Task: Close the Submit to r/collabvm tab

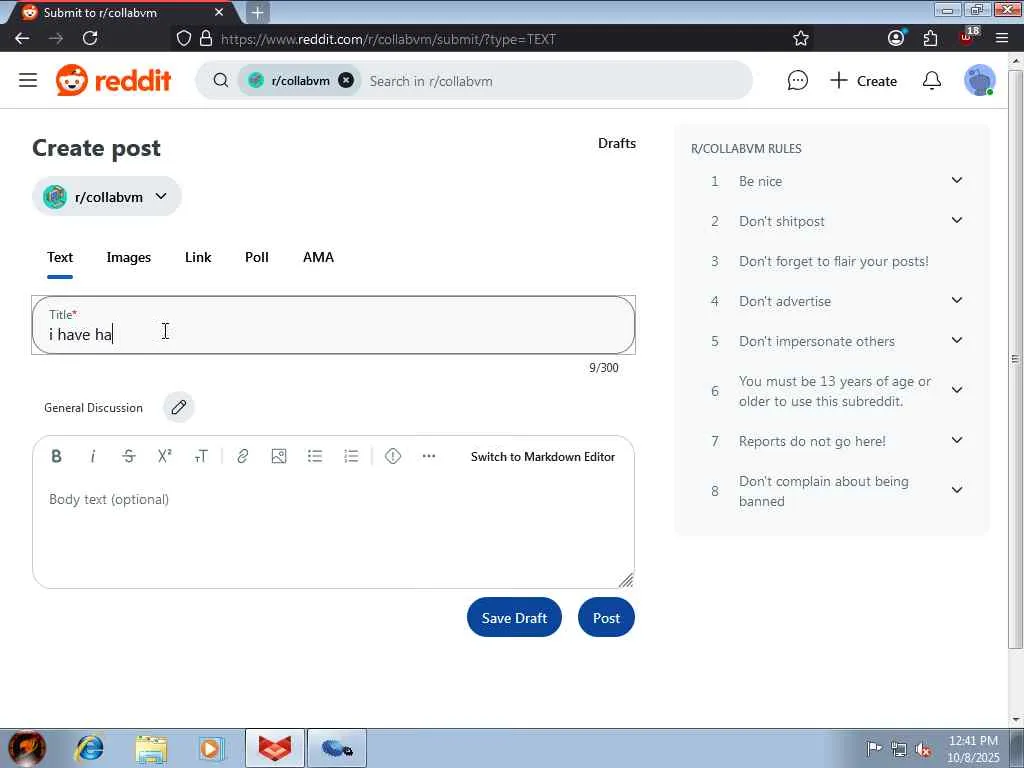Action: point(219,12)
